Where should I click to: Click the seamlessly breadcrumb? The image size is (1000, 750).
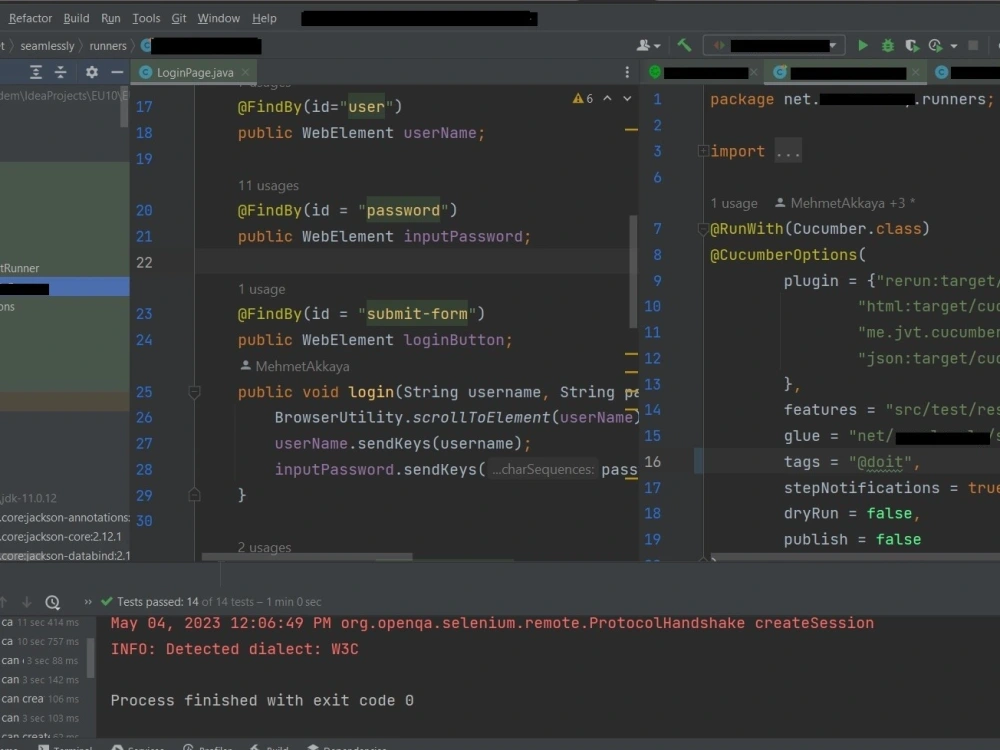(47, 46)
